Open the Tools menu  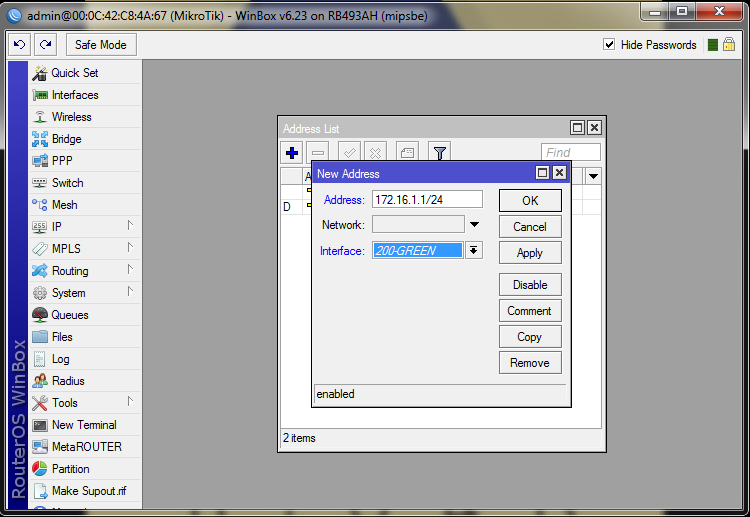click(x=86, y=403)
